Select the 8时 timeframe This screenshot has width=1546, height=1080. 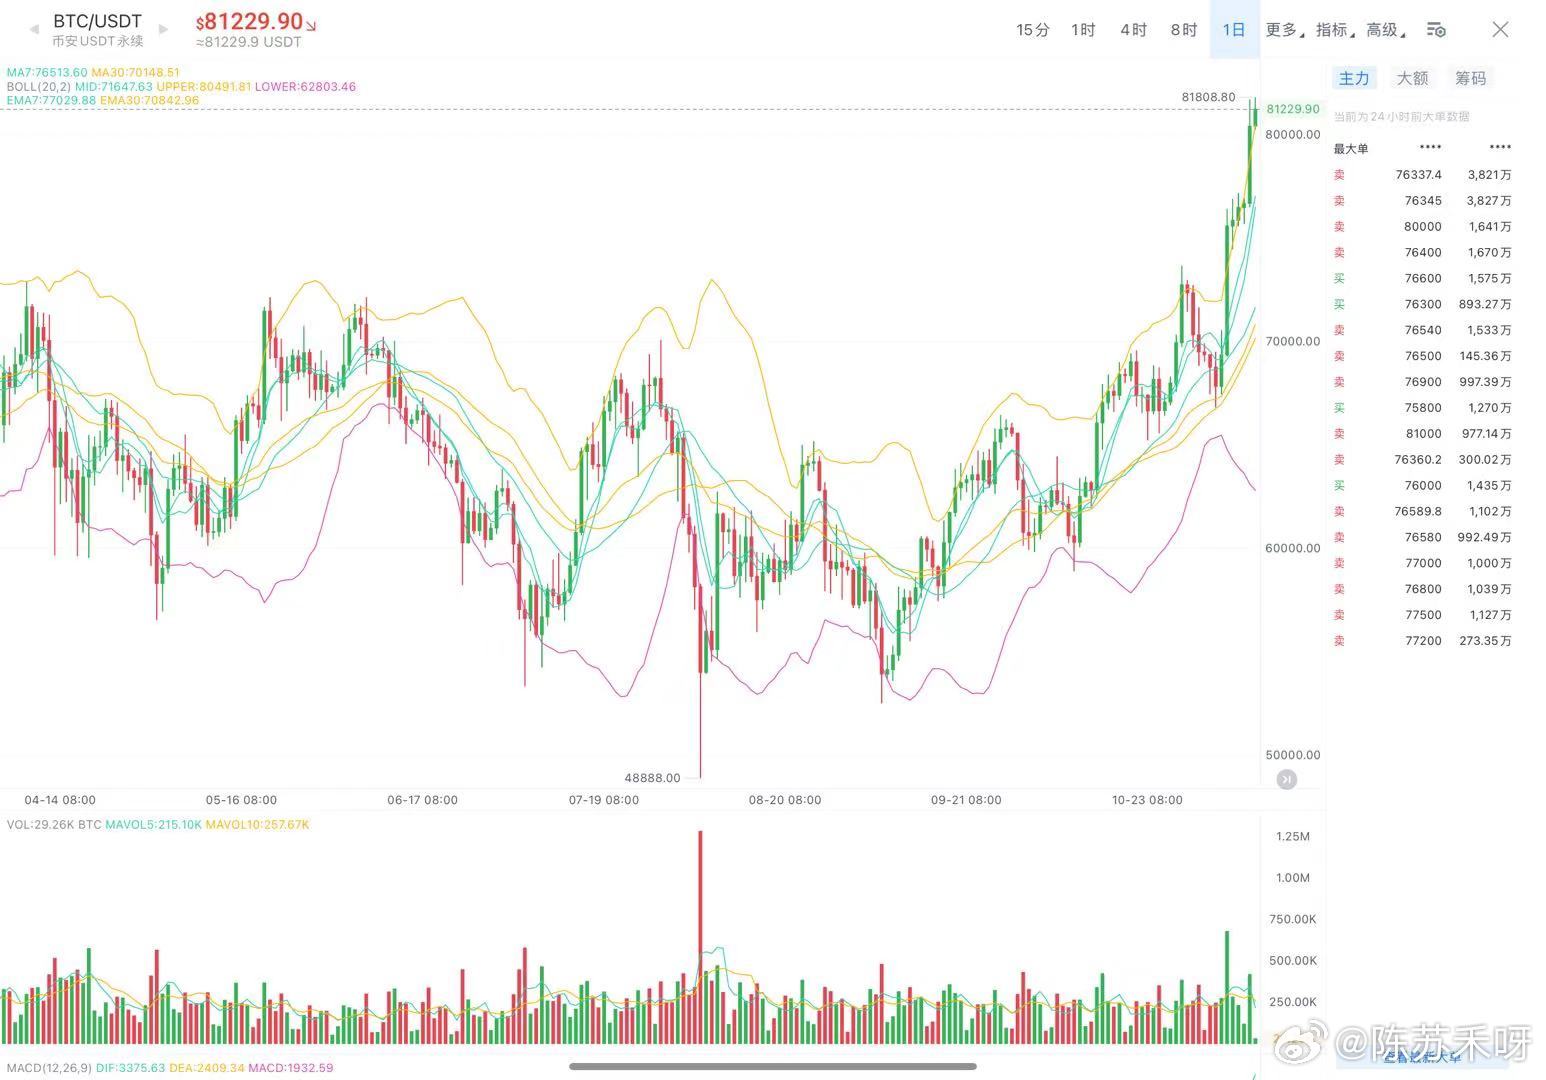coord(1184,30)
